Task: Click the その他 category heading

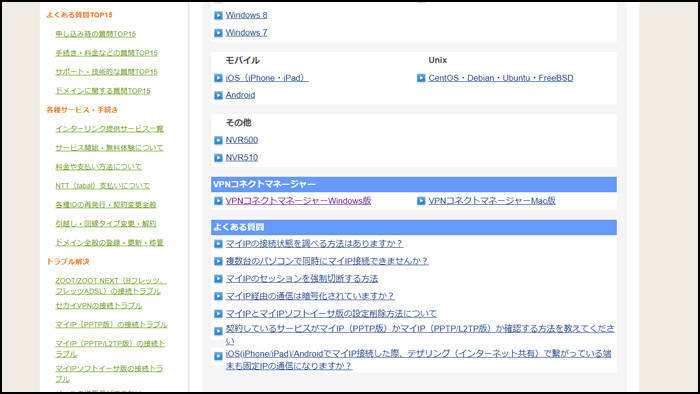Action: point(238,123)
